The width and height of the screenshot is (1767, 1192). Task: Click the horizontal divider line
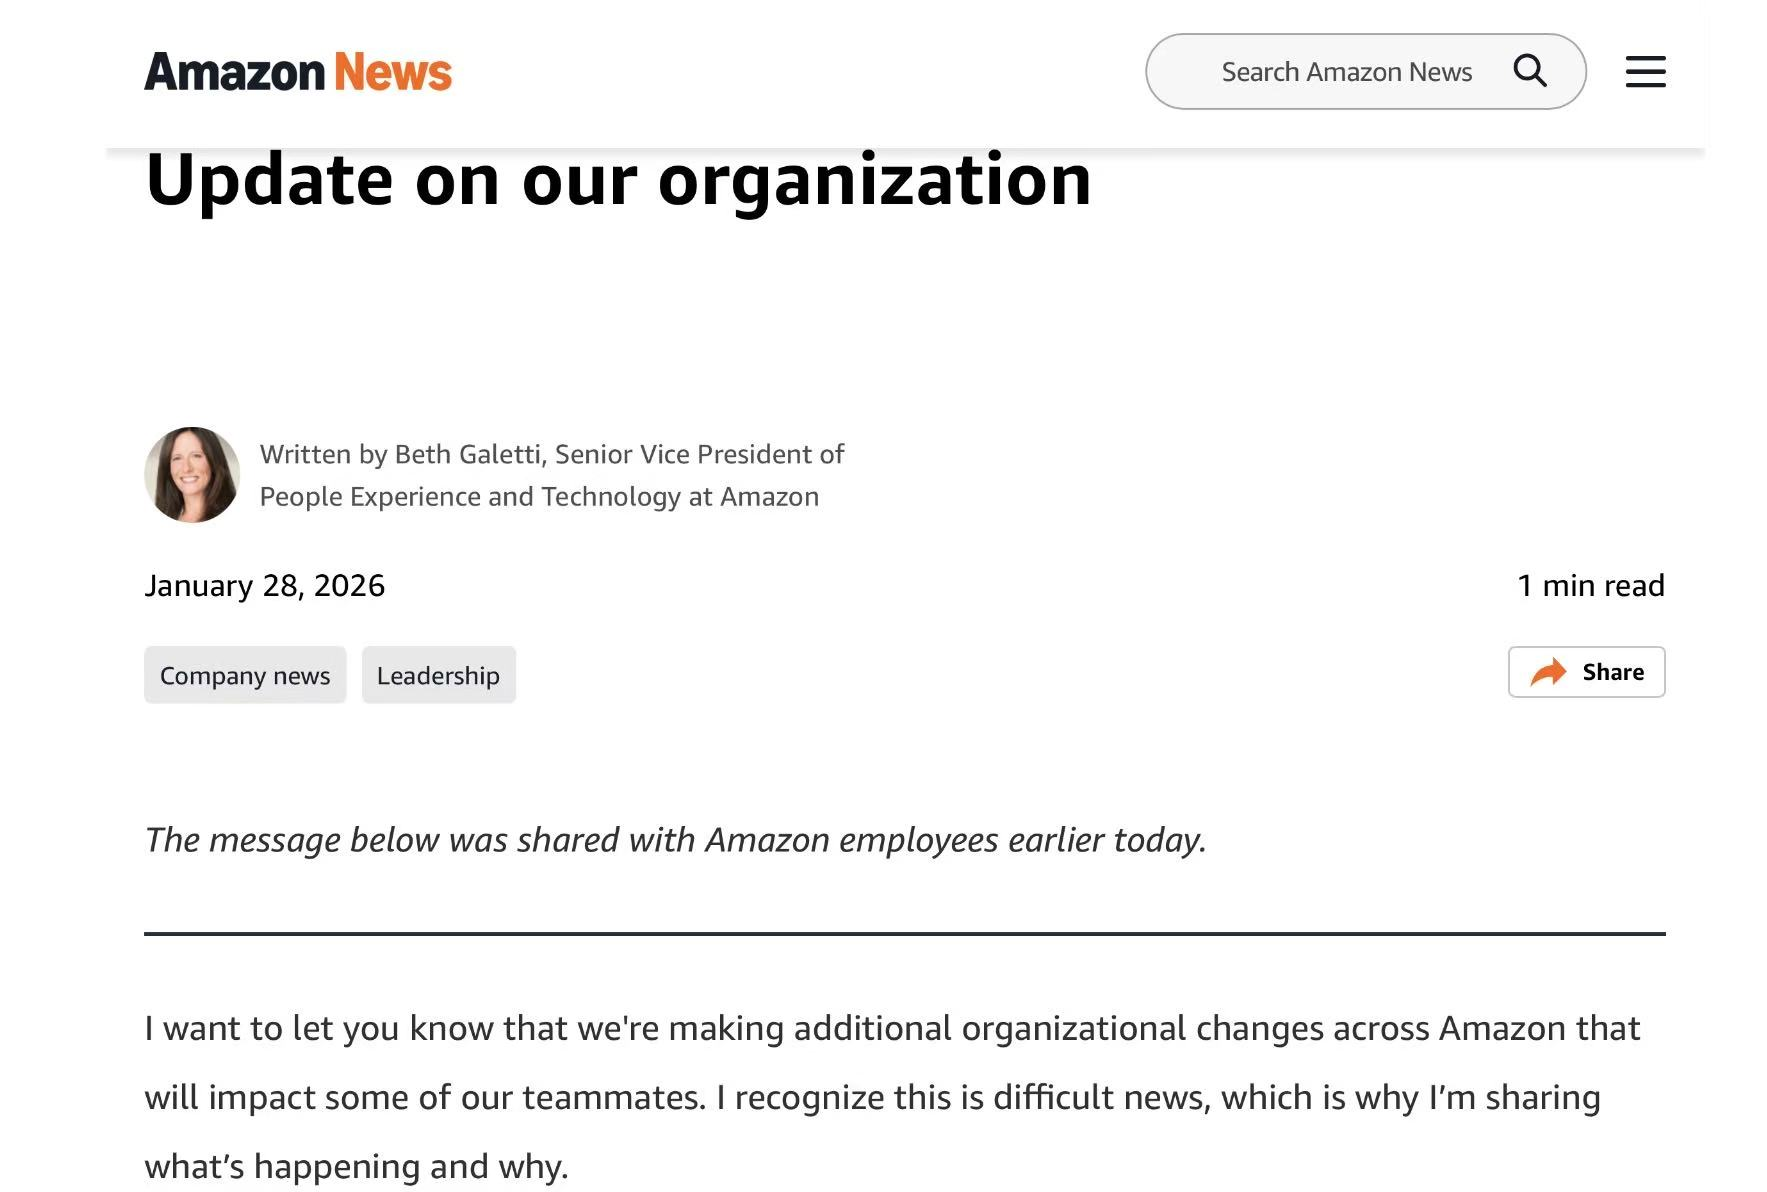point(904,933)
